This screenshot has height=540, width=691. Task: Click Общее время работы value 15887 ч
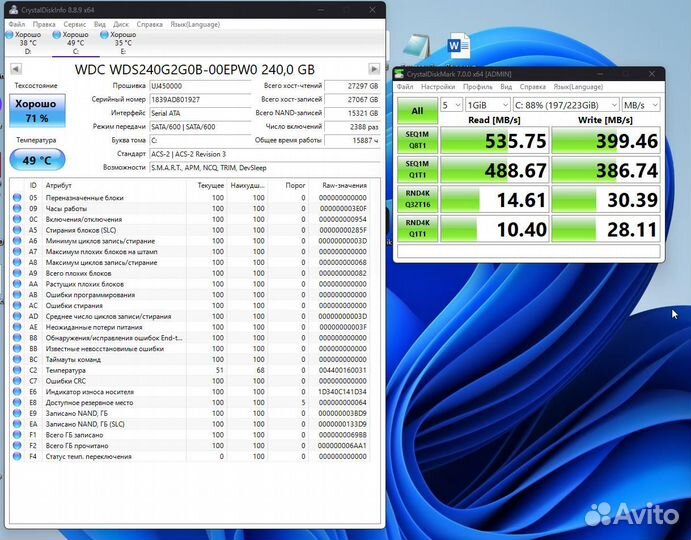[x=353, y=141]
